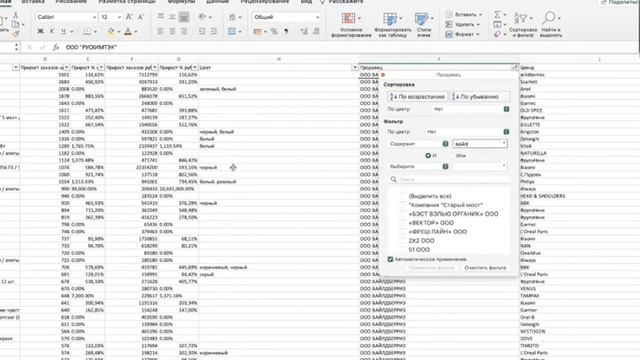Switch to the Разметка страницы ribbon tab
640x360 pixels.
point(127,2)
